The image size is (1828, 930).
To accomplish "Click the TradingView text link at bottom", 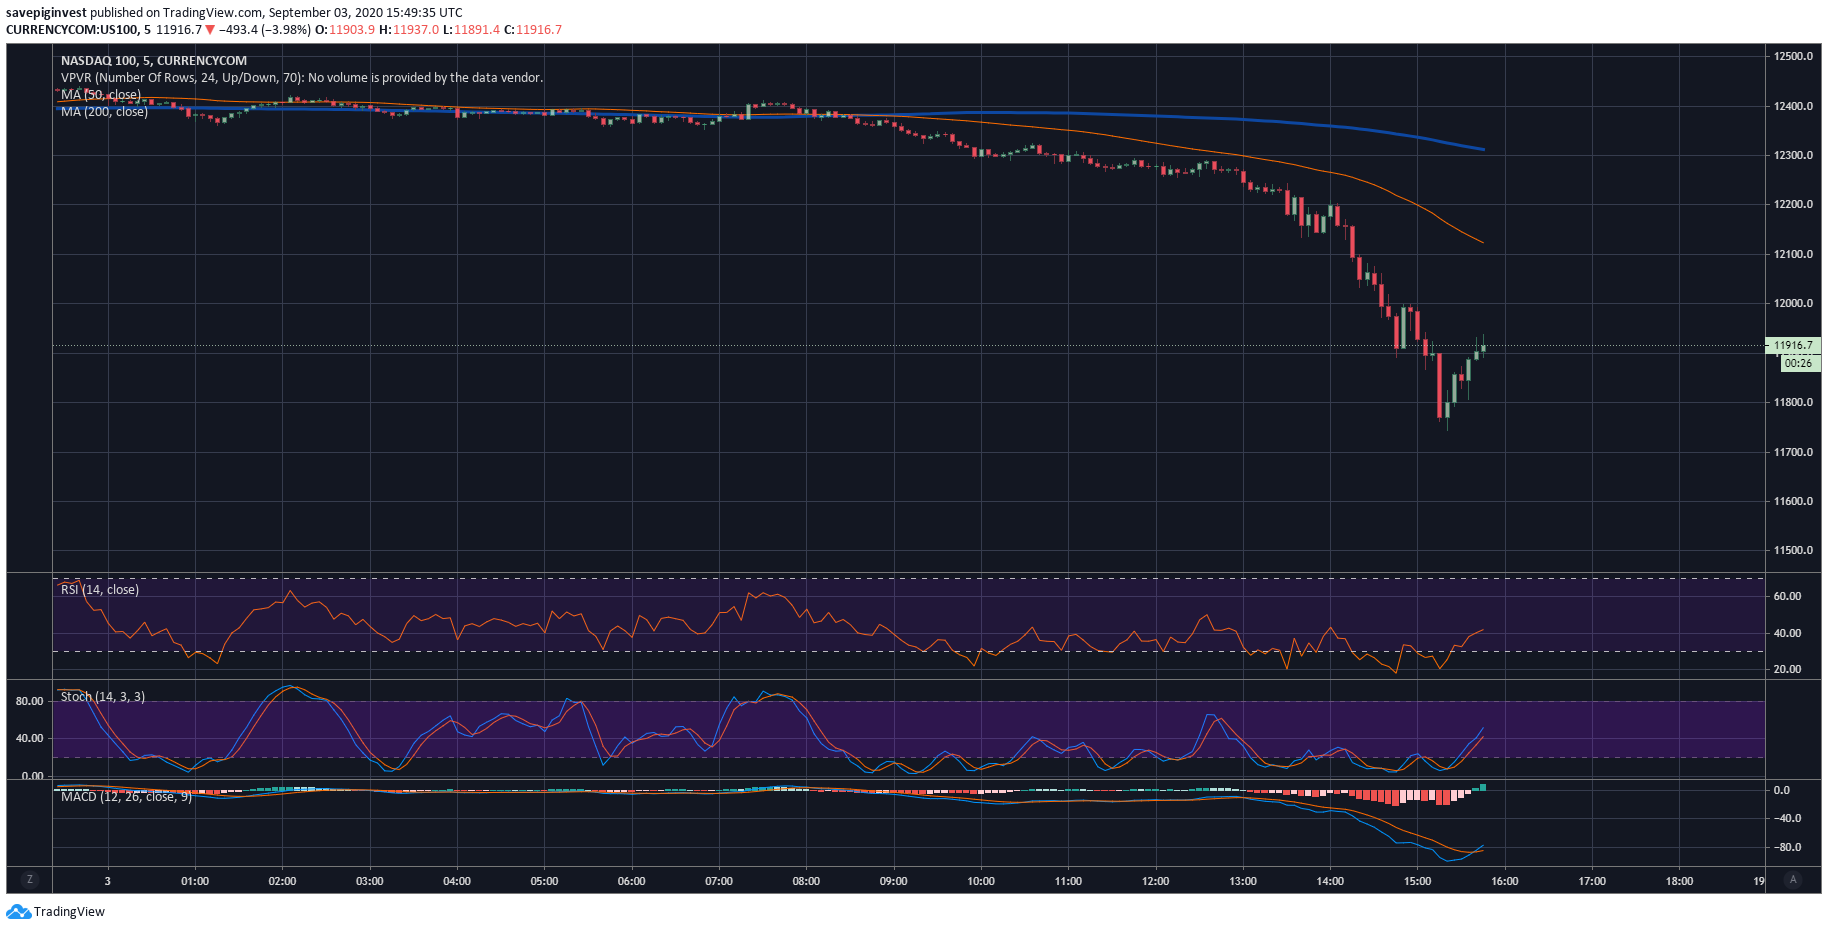I will point(69,912).
